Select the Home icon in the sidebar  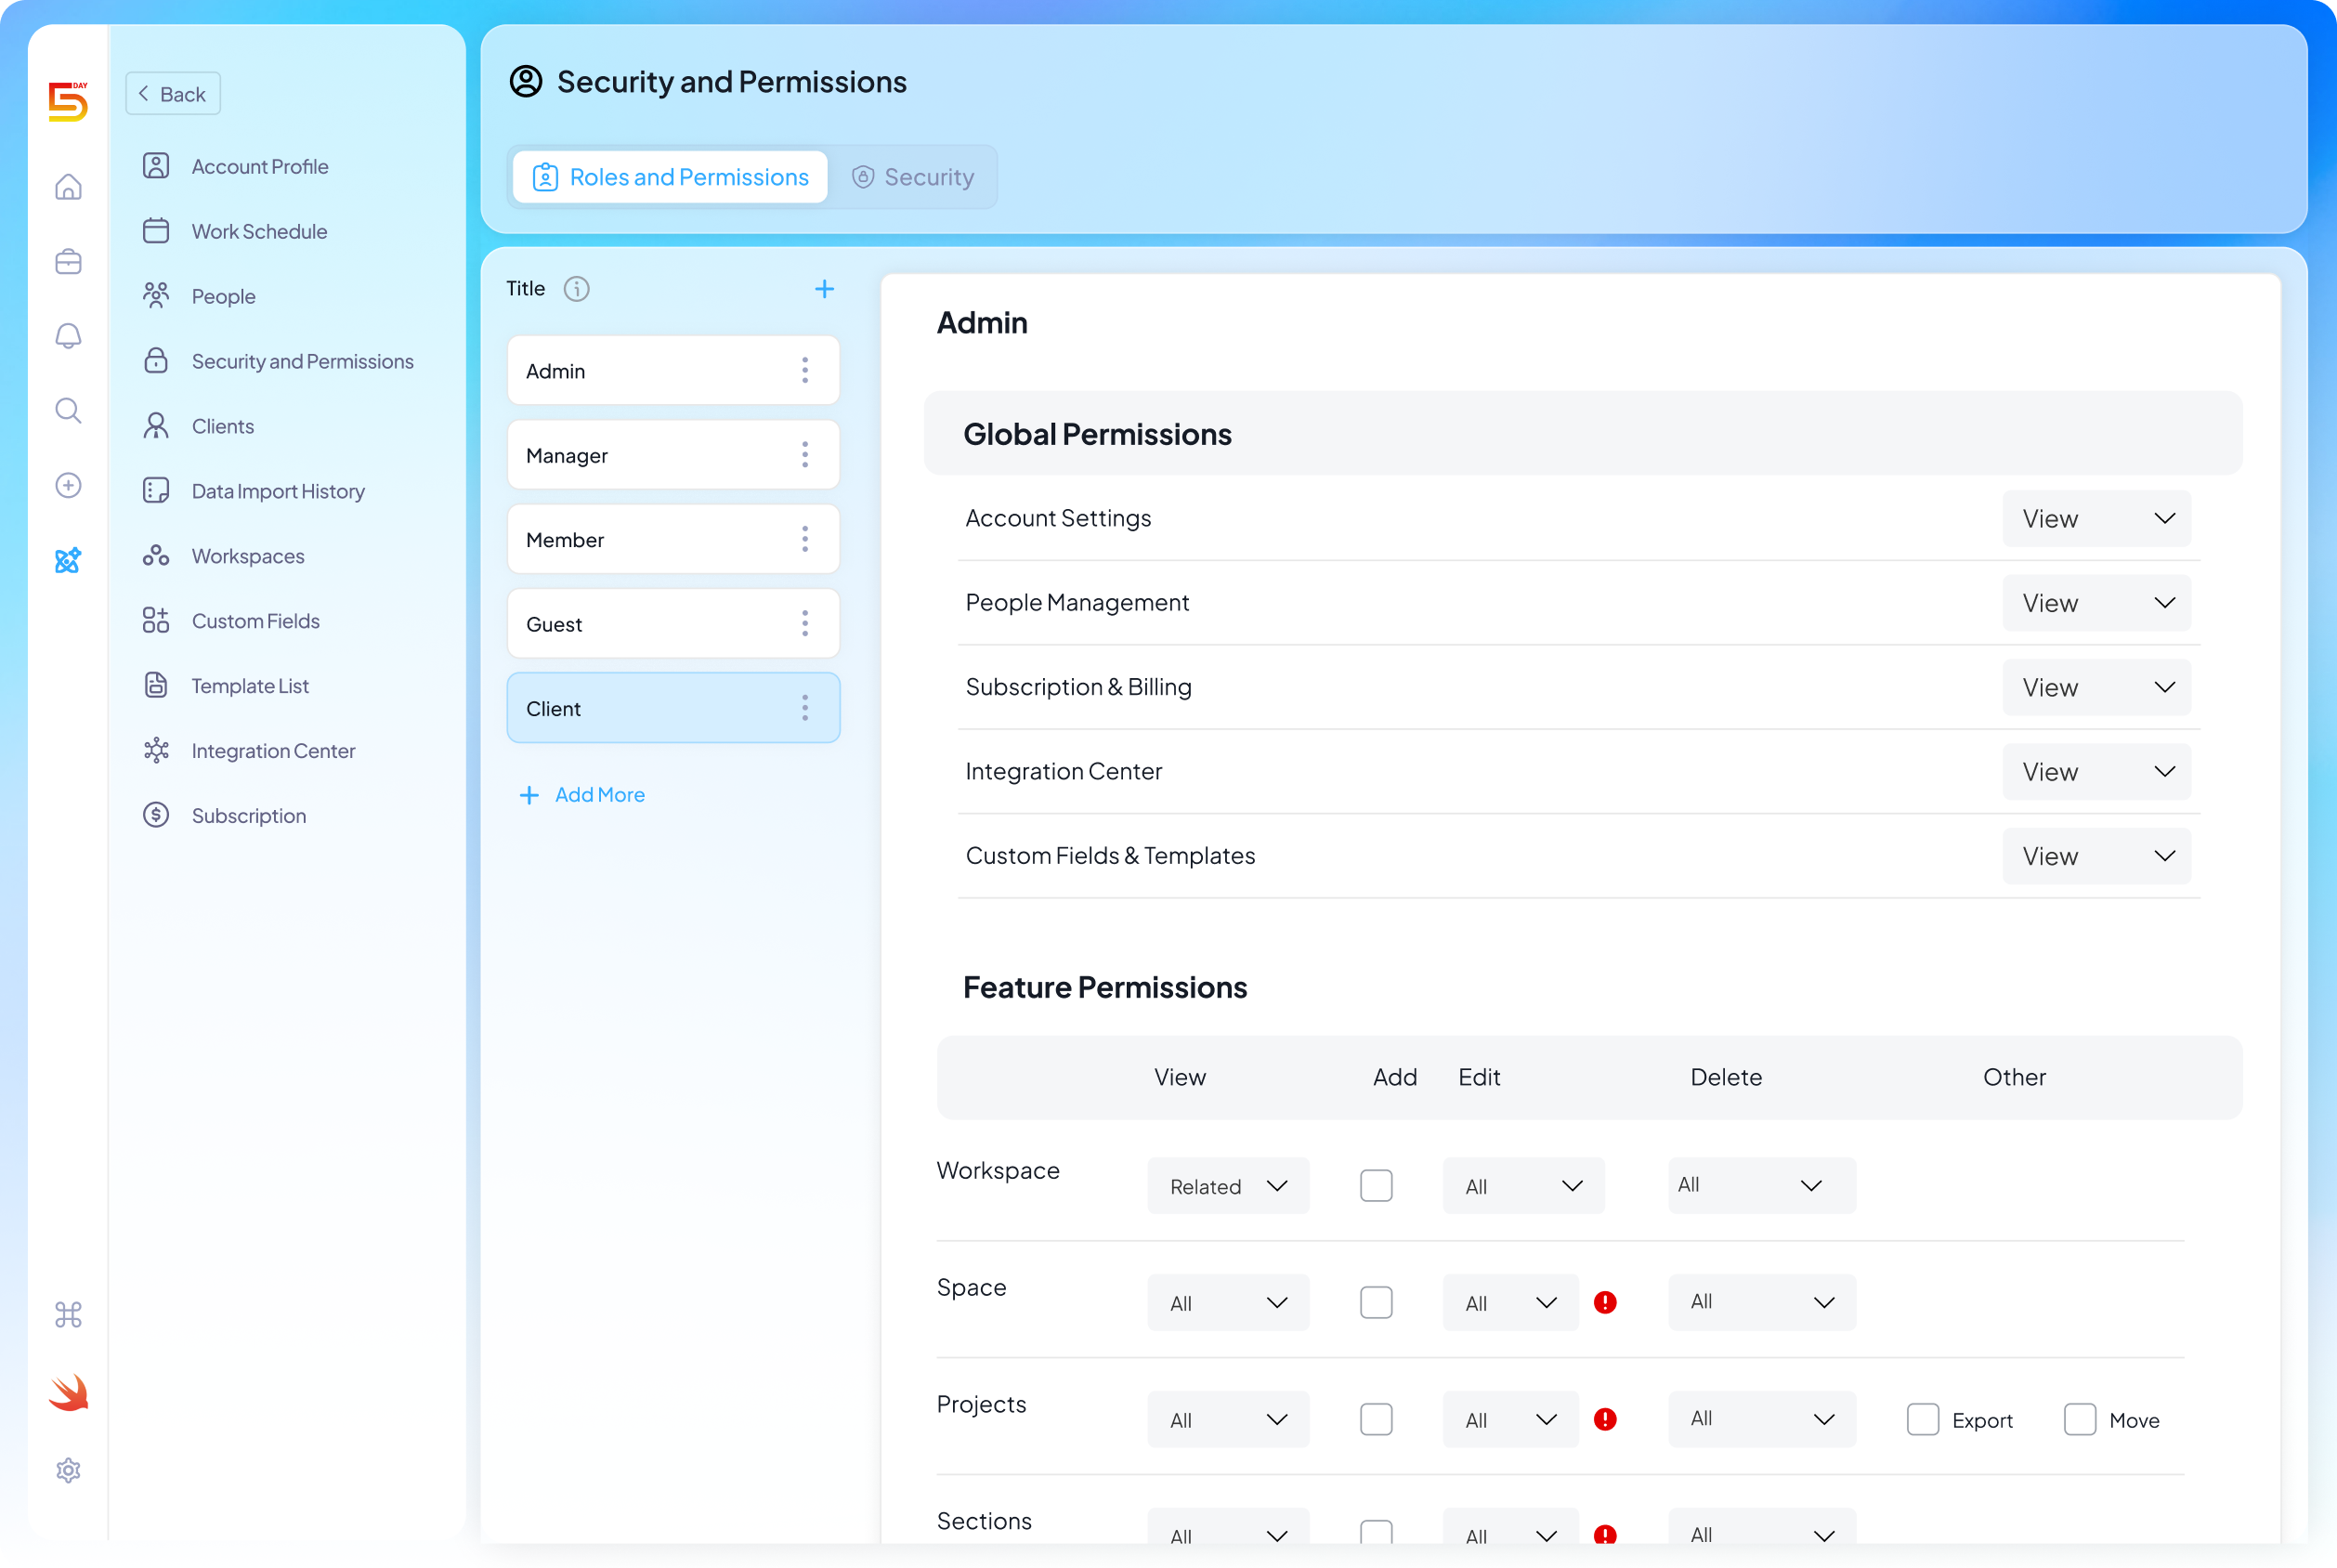[x=67, y=187]
